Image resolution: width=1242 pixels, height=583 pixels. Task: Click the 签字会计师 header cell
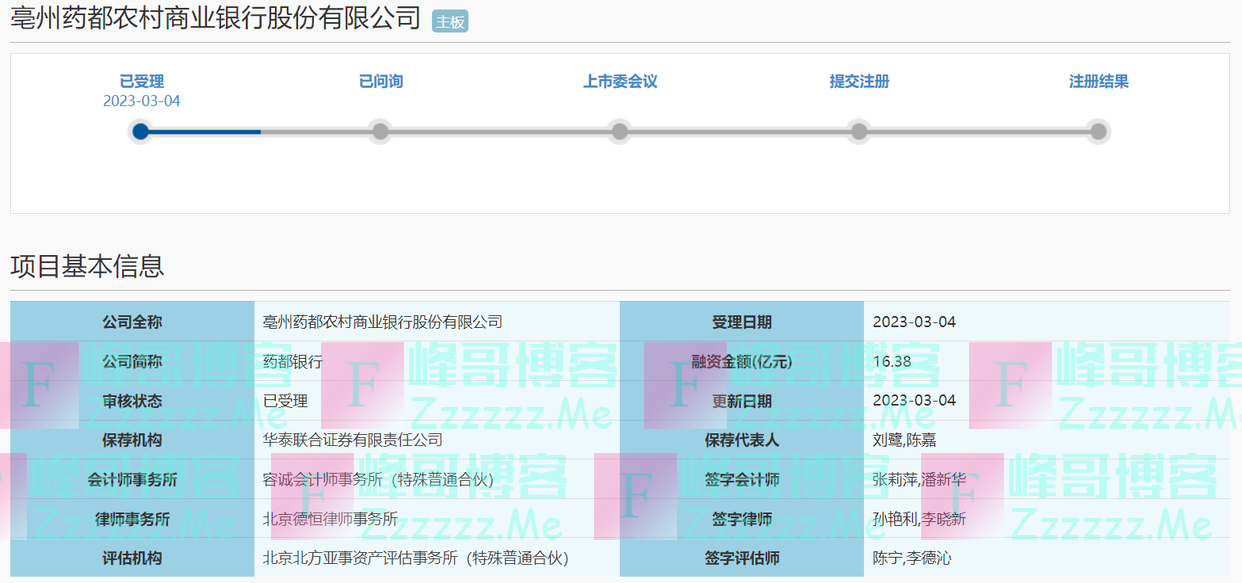(x=742, y=479)
